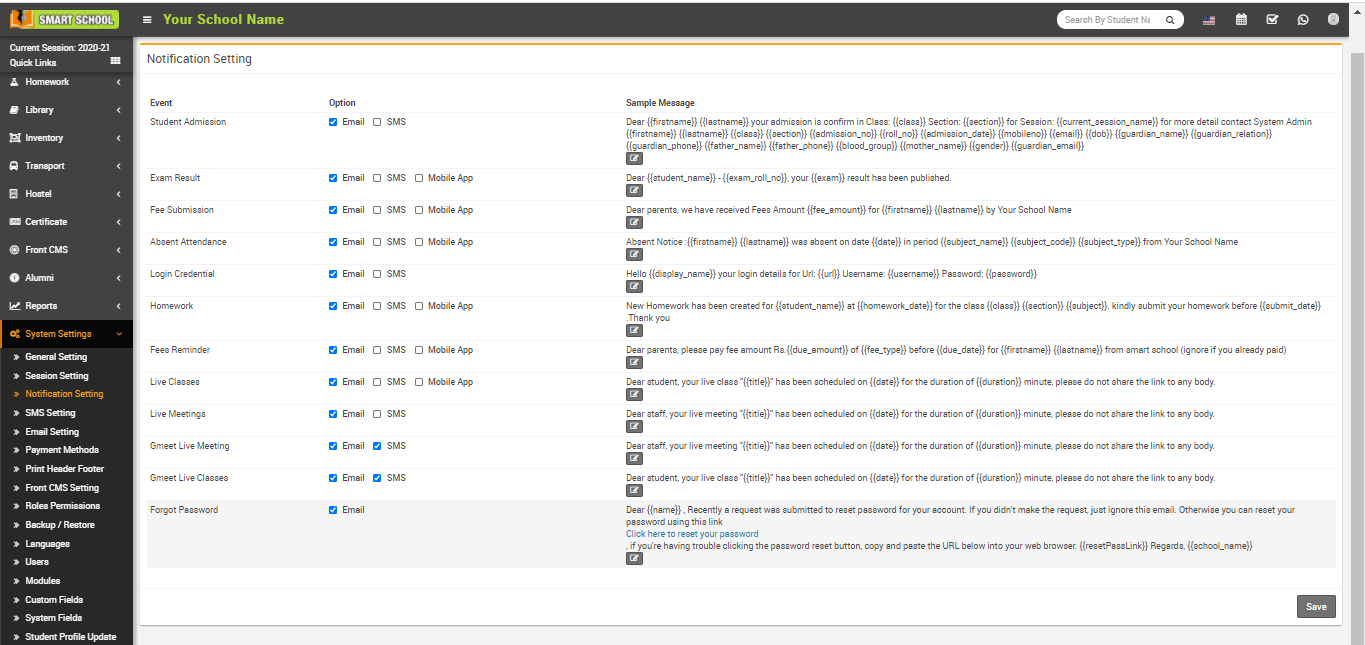Open the Quick Links grid icon

click(x=115, y=62)
